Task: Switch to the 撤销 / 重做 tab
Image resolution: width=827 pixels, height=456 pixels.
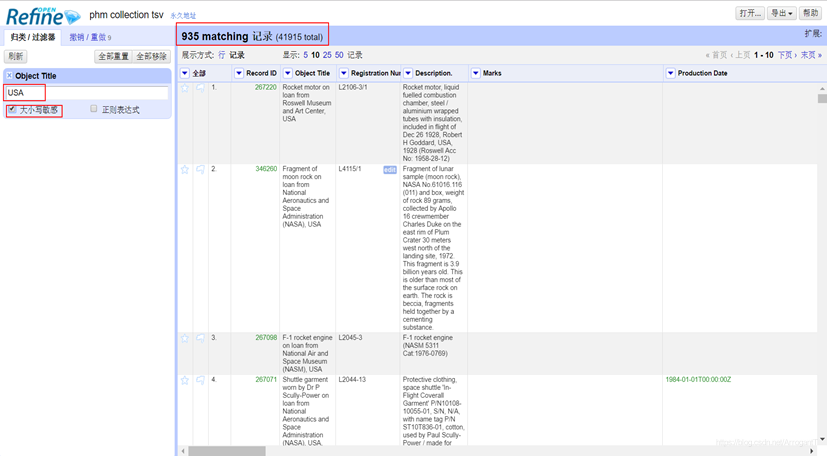Action: [90, 37]
